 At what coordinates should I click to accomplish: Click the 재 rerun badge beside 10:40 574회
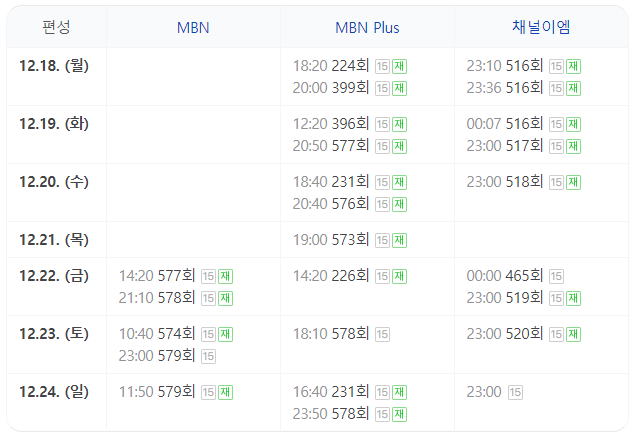click(226, 335)
